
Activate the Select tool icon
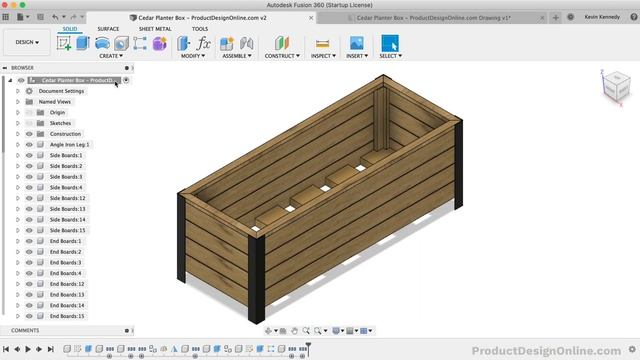pos(390,43)
